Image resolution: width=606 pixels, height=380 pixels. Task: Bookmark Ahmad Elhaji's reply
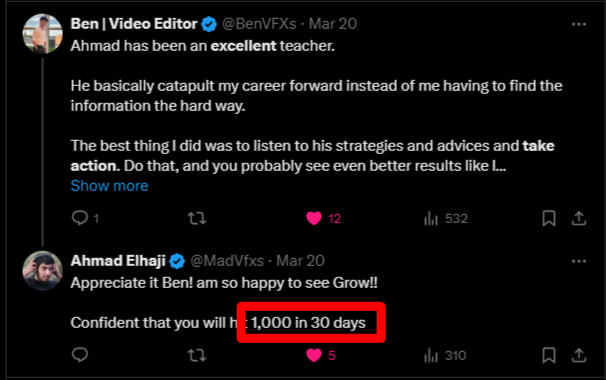[x=549, y=355]
